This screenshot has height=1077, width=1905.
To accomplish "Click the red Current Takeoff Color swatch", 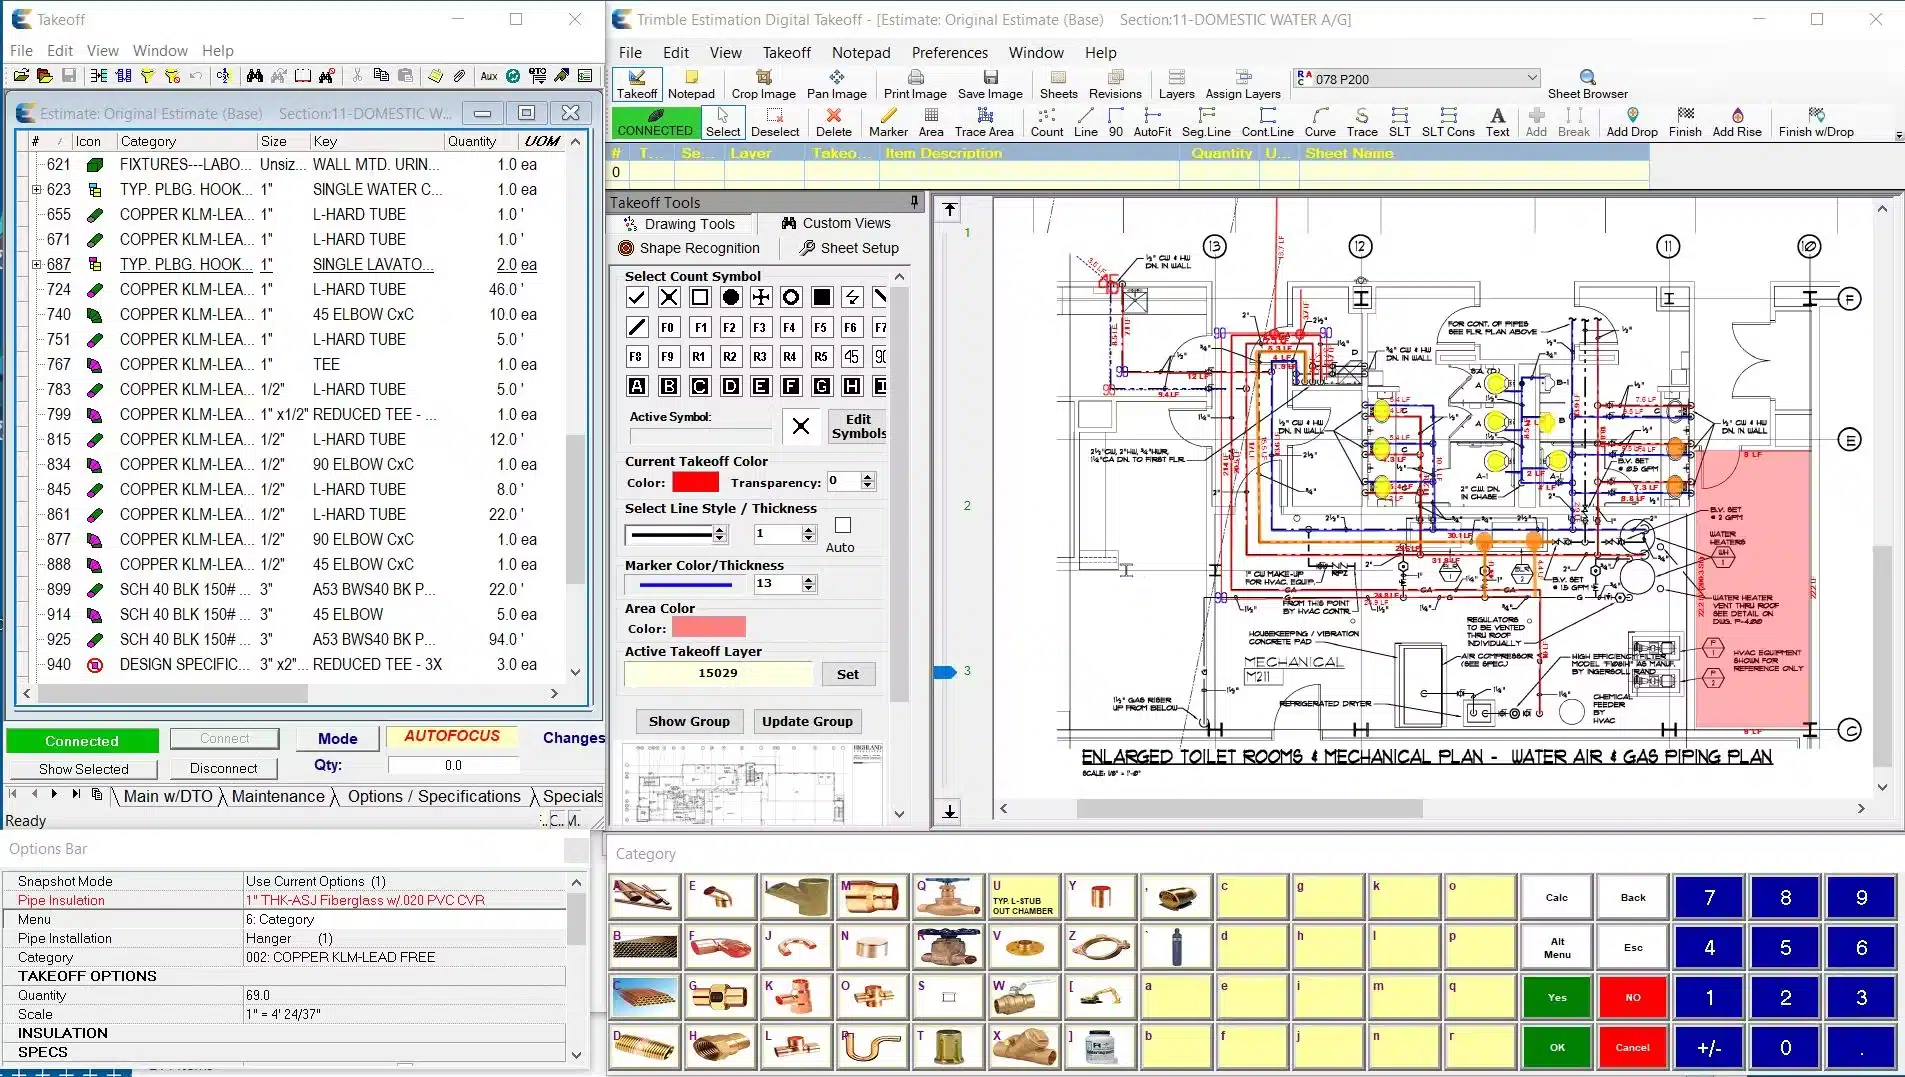I will coord(695,482).
